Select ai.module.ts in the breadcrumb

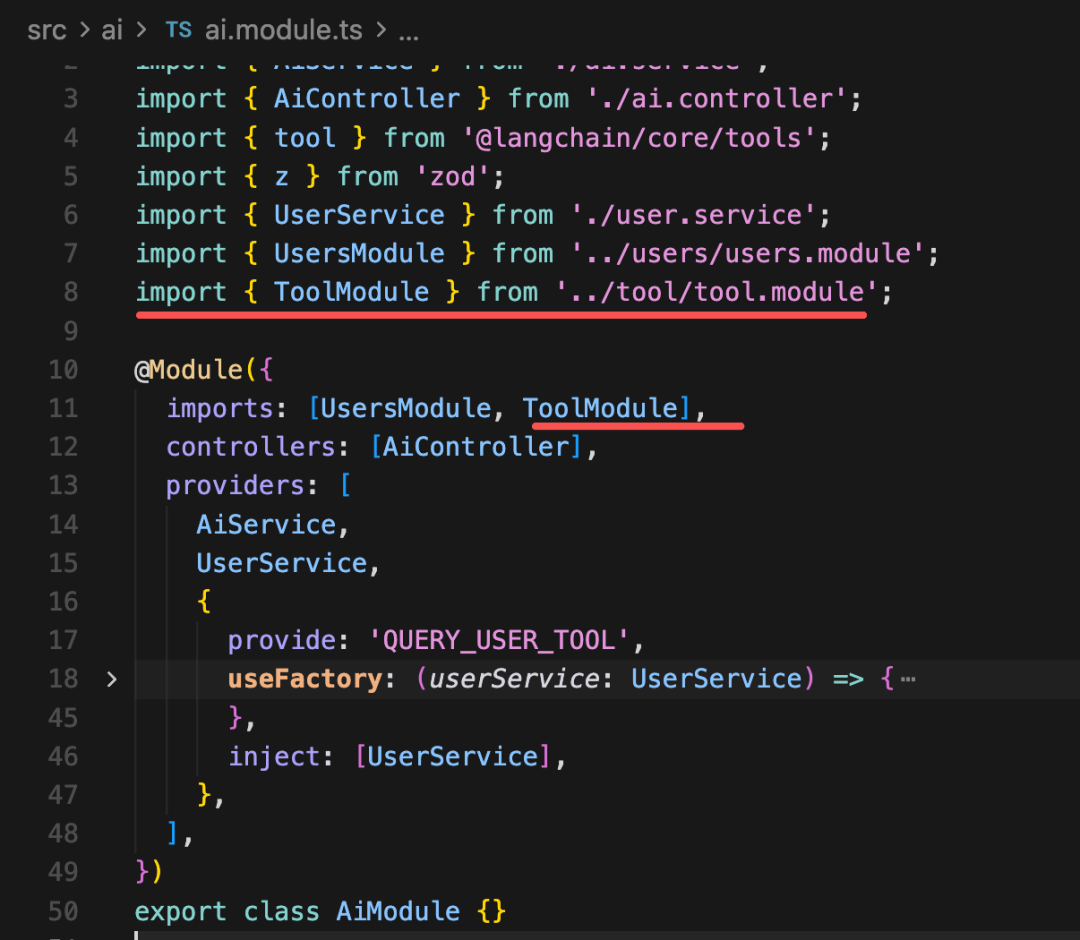pos(283,30)
